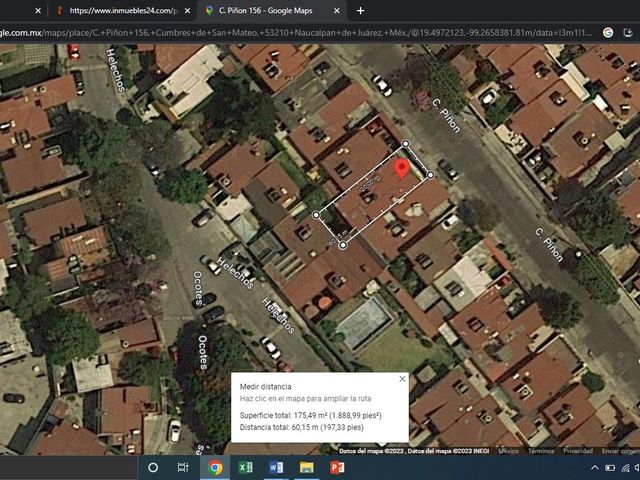Open Task View on the taskbar
Viewport: 640px width, 480px height.
(x=183, y=467)
